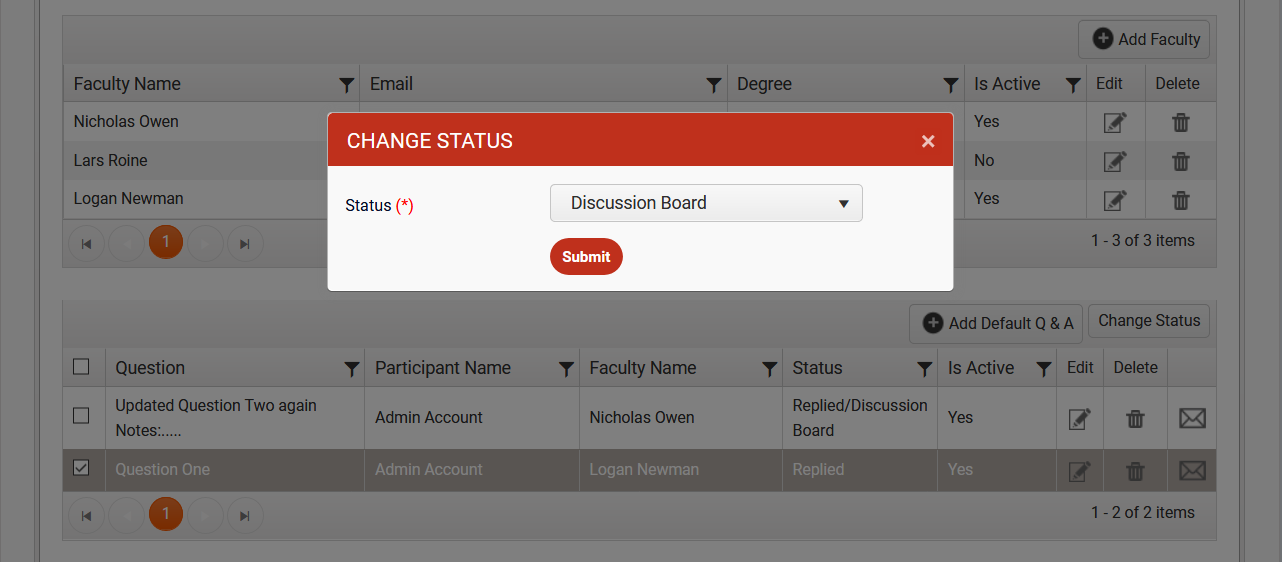Screen dimensions: 1282x562
Task: Send mail for Updated Question Two row
Action: click(x=1192, y=418)
